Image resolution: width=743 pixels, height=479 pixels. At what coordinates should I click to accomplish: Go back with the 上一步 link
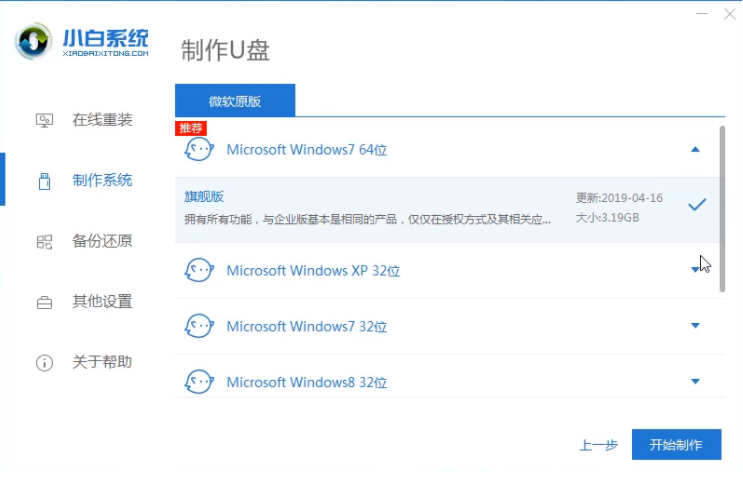coord(598,445)
